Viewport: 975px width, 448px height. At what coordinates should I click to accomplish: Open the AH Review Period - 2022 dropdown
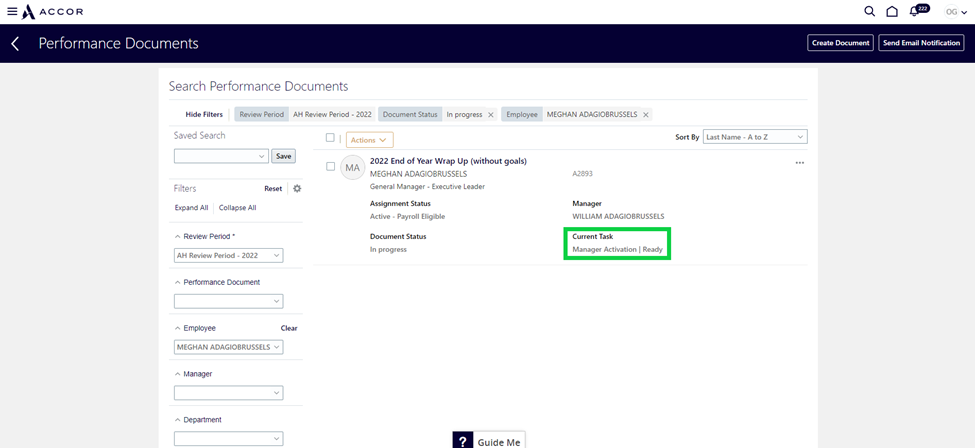pos(228,255)
